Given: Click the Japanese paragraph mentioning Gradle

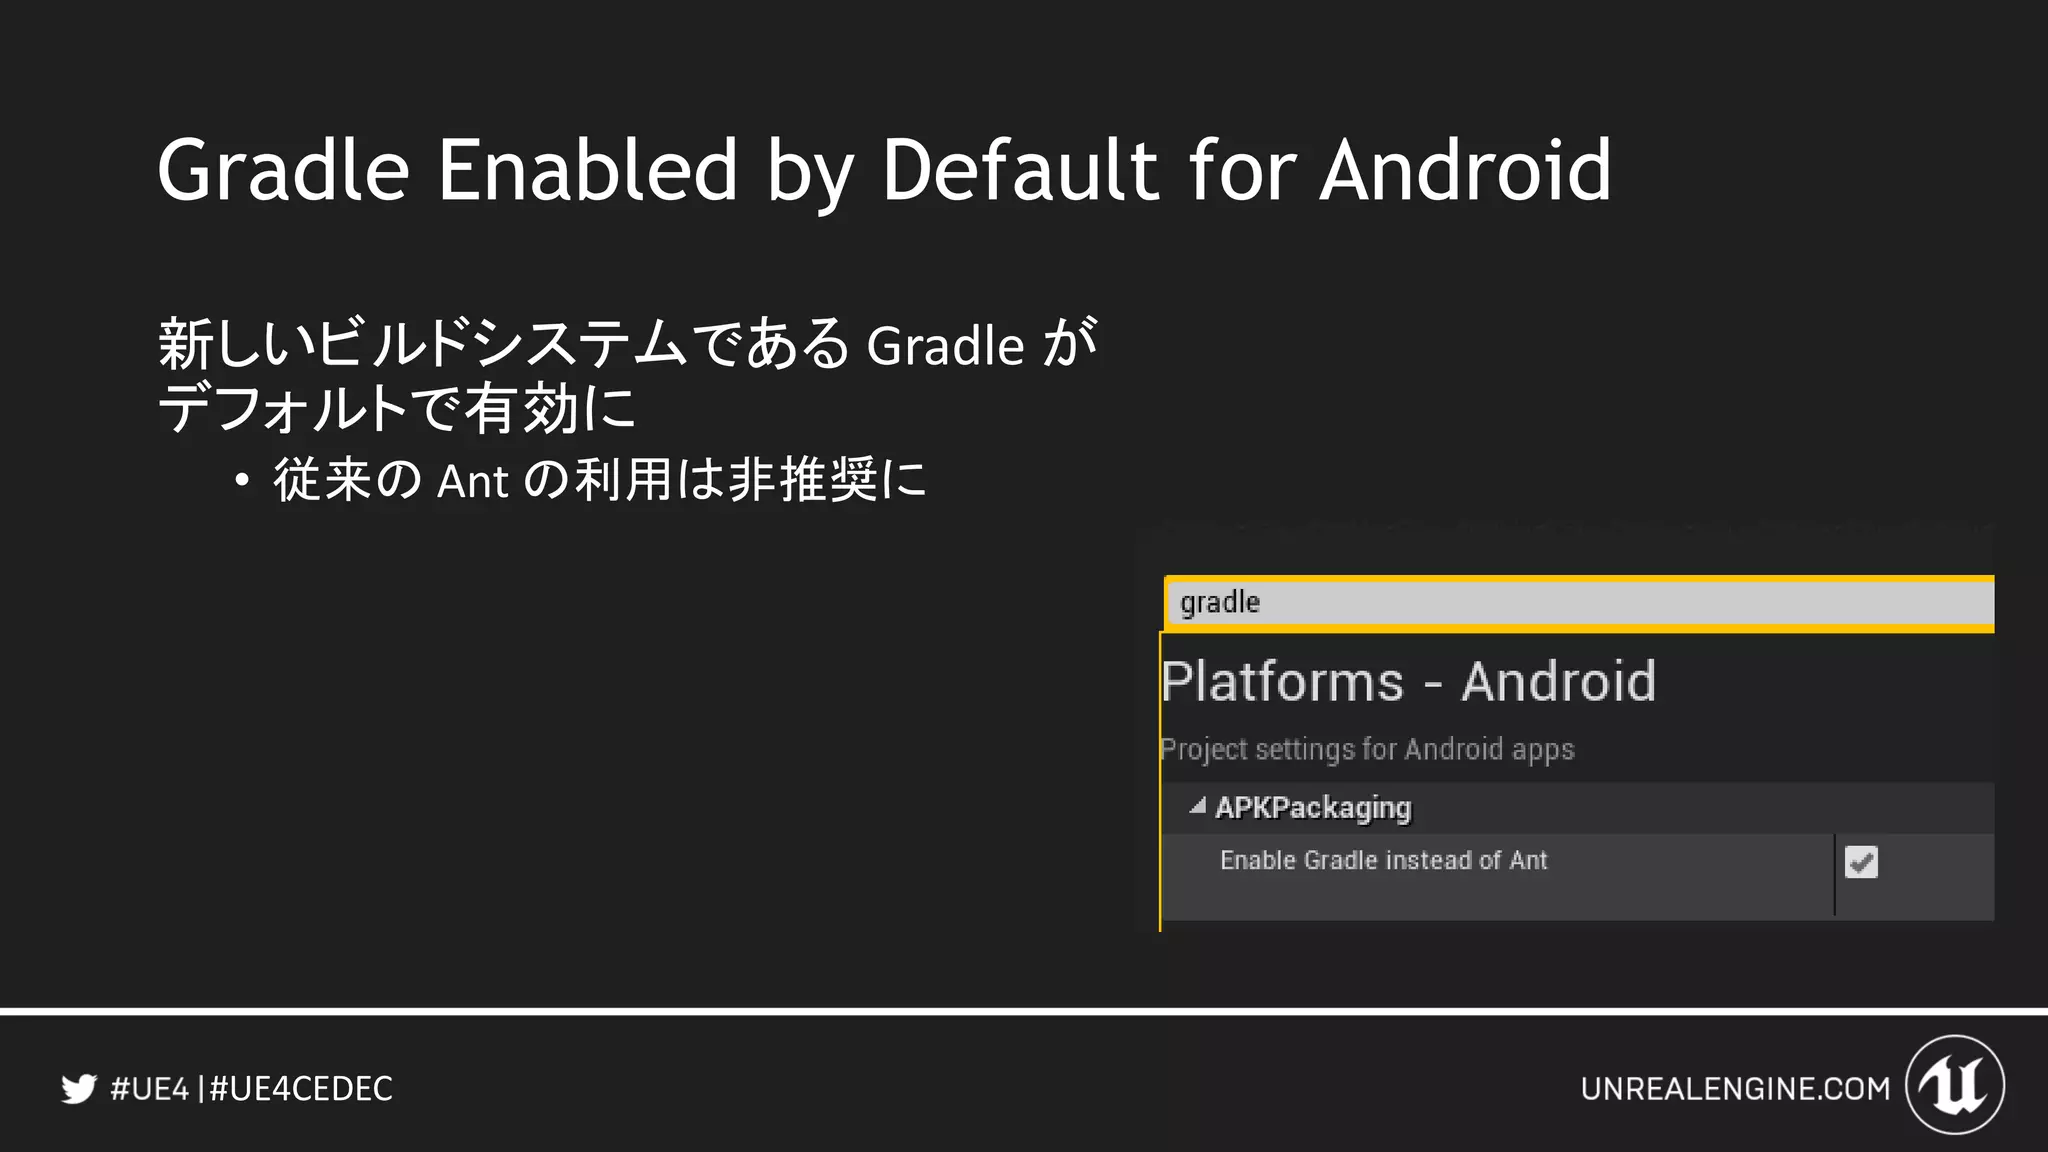Looking at the screenshot, I should 628,375.
